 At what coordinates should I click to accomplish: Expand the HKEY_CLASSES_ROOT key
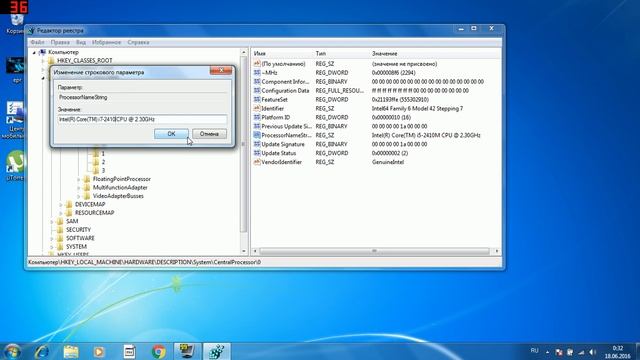click(x=43, y=61)
